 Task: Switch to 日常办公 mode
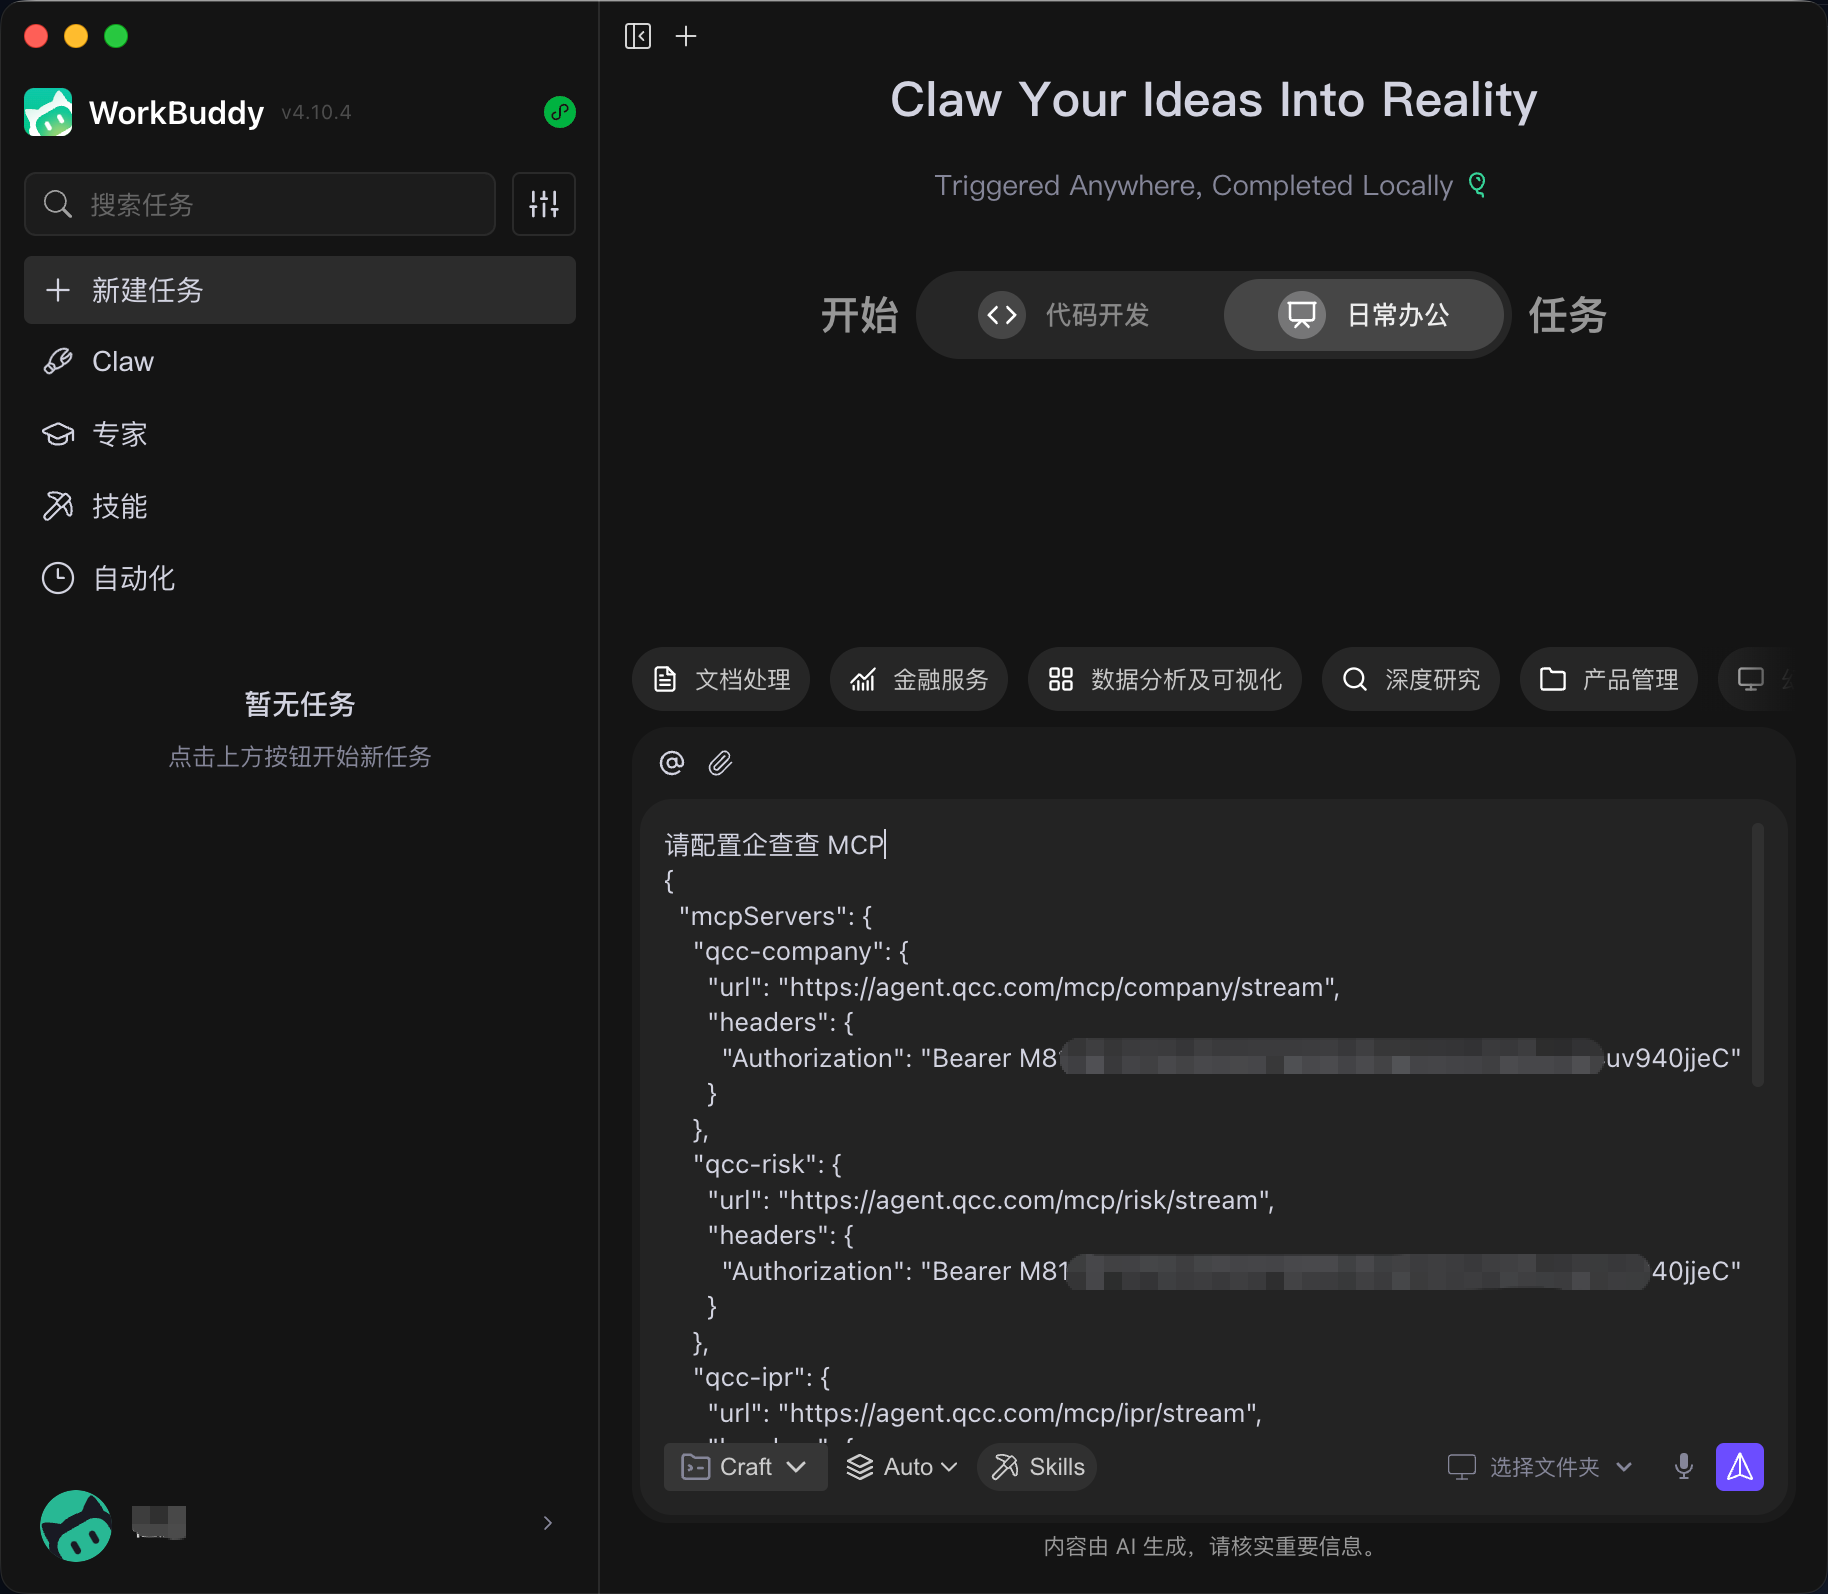1364,315
